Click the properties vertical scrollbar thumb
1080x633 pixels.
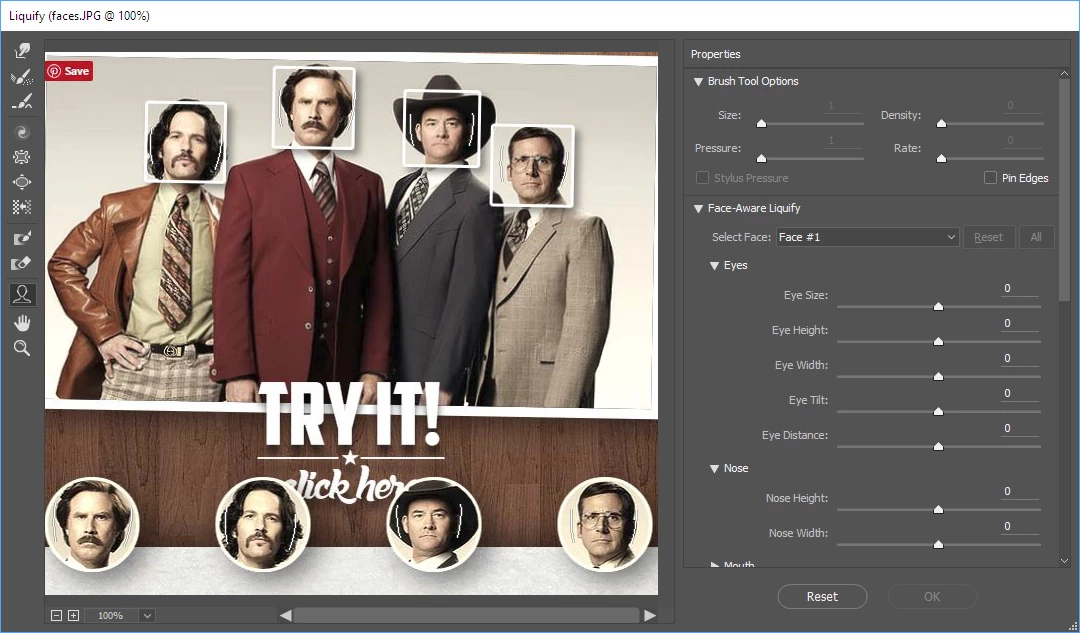pos(1064,190)
